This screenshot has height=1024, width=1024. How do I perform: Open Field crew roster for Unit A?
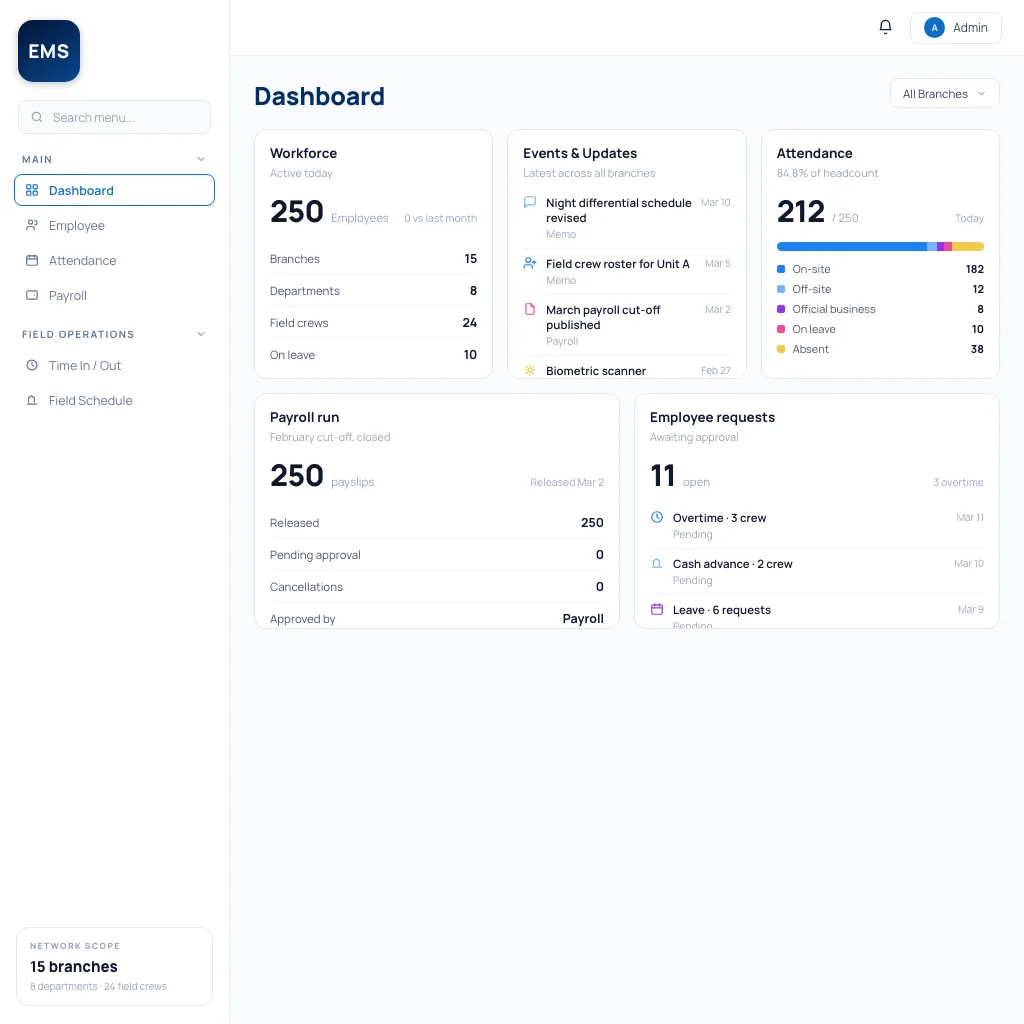point(626,272)
